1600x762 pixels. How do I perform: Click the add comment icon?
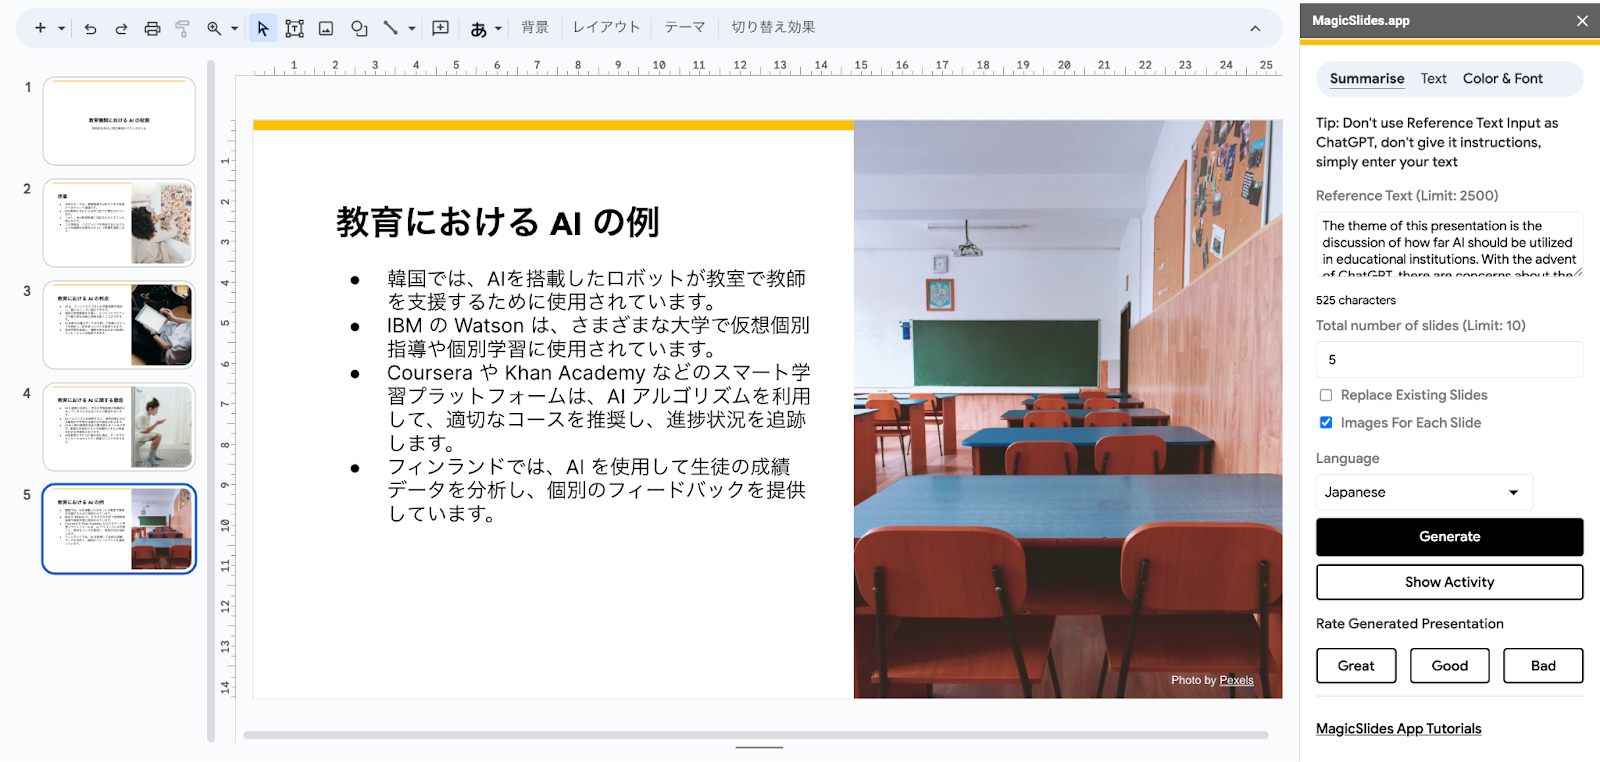click(x=440, y=28)
